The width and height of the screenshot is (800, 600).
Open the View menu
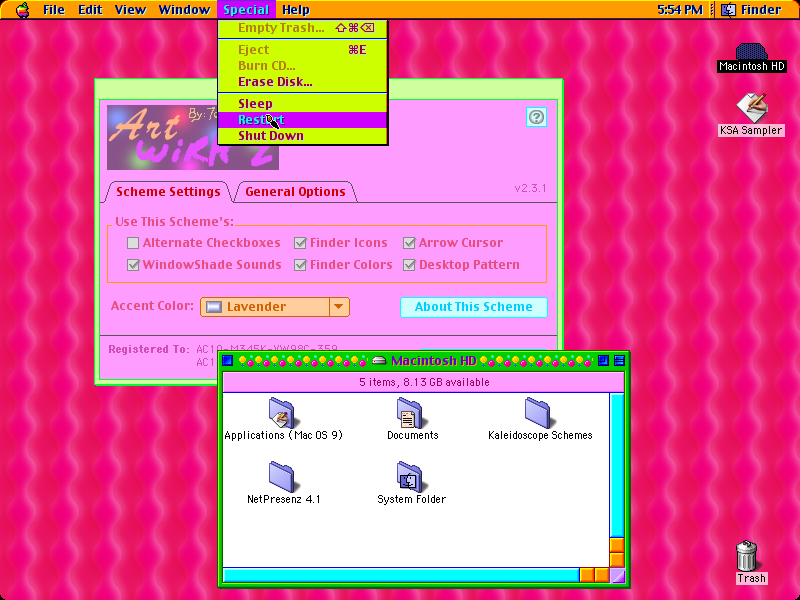(x=130, y=10)
